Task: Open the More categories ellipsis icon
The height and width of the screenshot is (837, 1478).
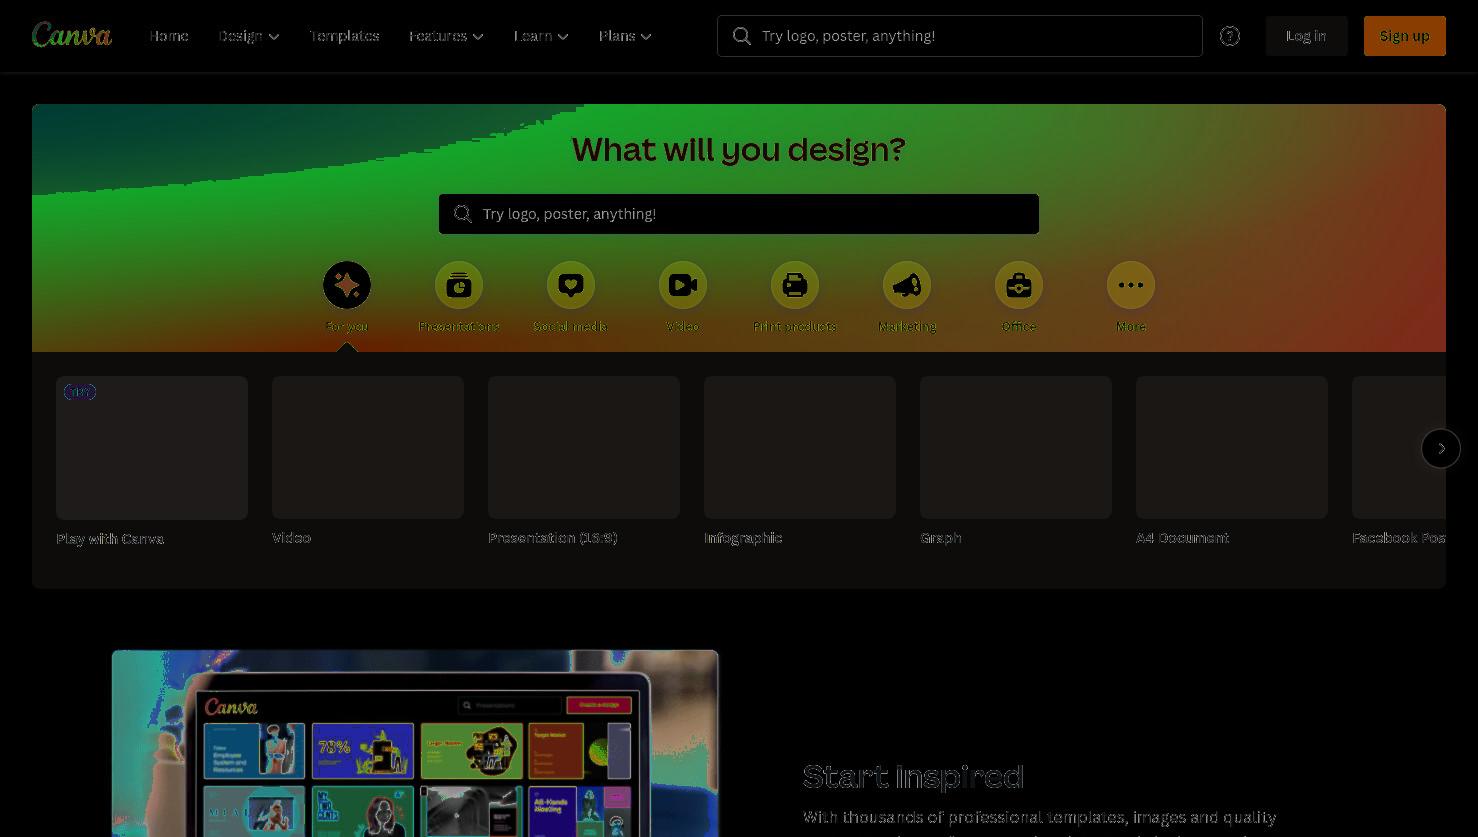Action: click(x=1131, y=285)
